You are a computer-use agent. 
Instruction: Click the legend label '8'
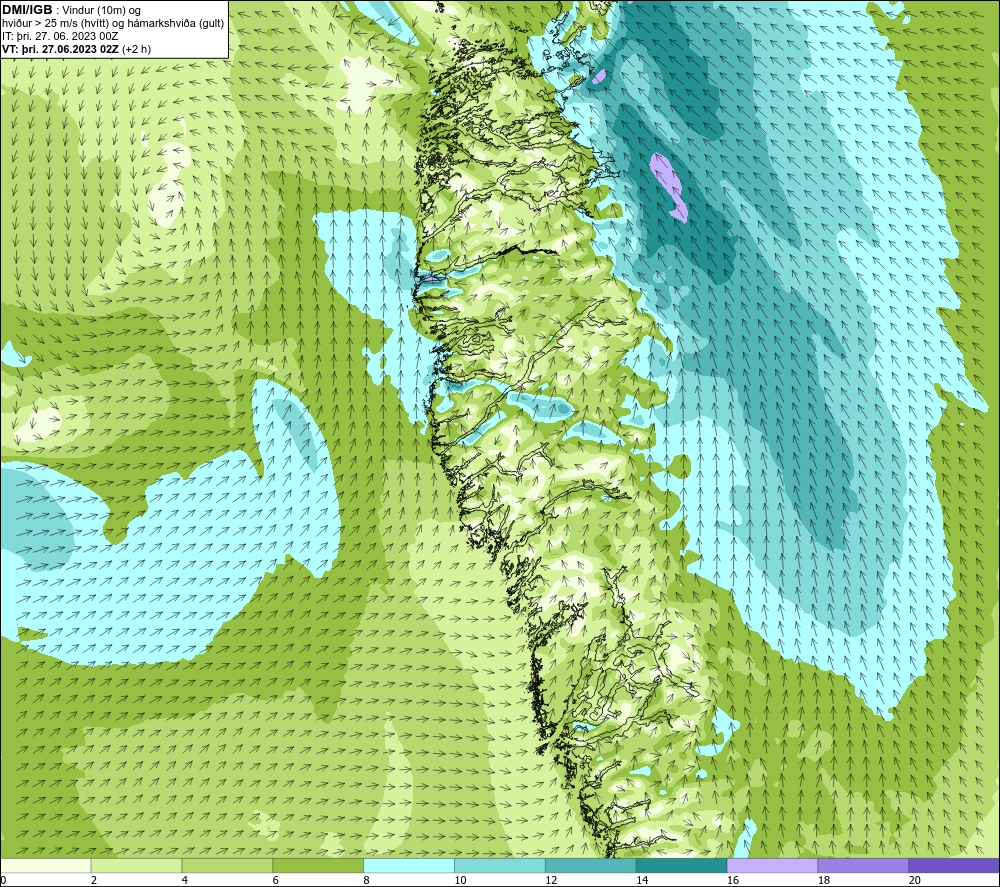366,881
